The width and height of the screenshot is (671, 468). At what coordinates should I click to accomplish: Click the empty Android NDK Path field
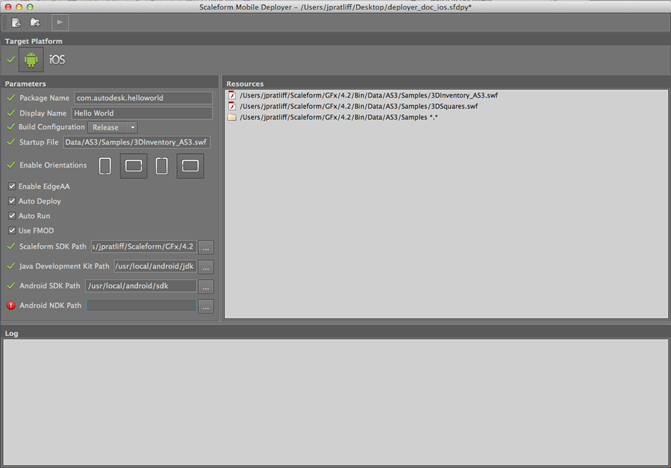click(x=141, y=305)
